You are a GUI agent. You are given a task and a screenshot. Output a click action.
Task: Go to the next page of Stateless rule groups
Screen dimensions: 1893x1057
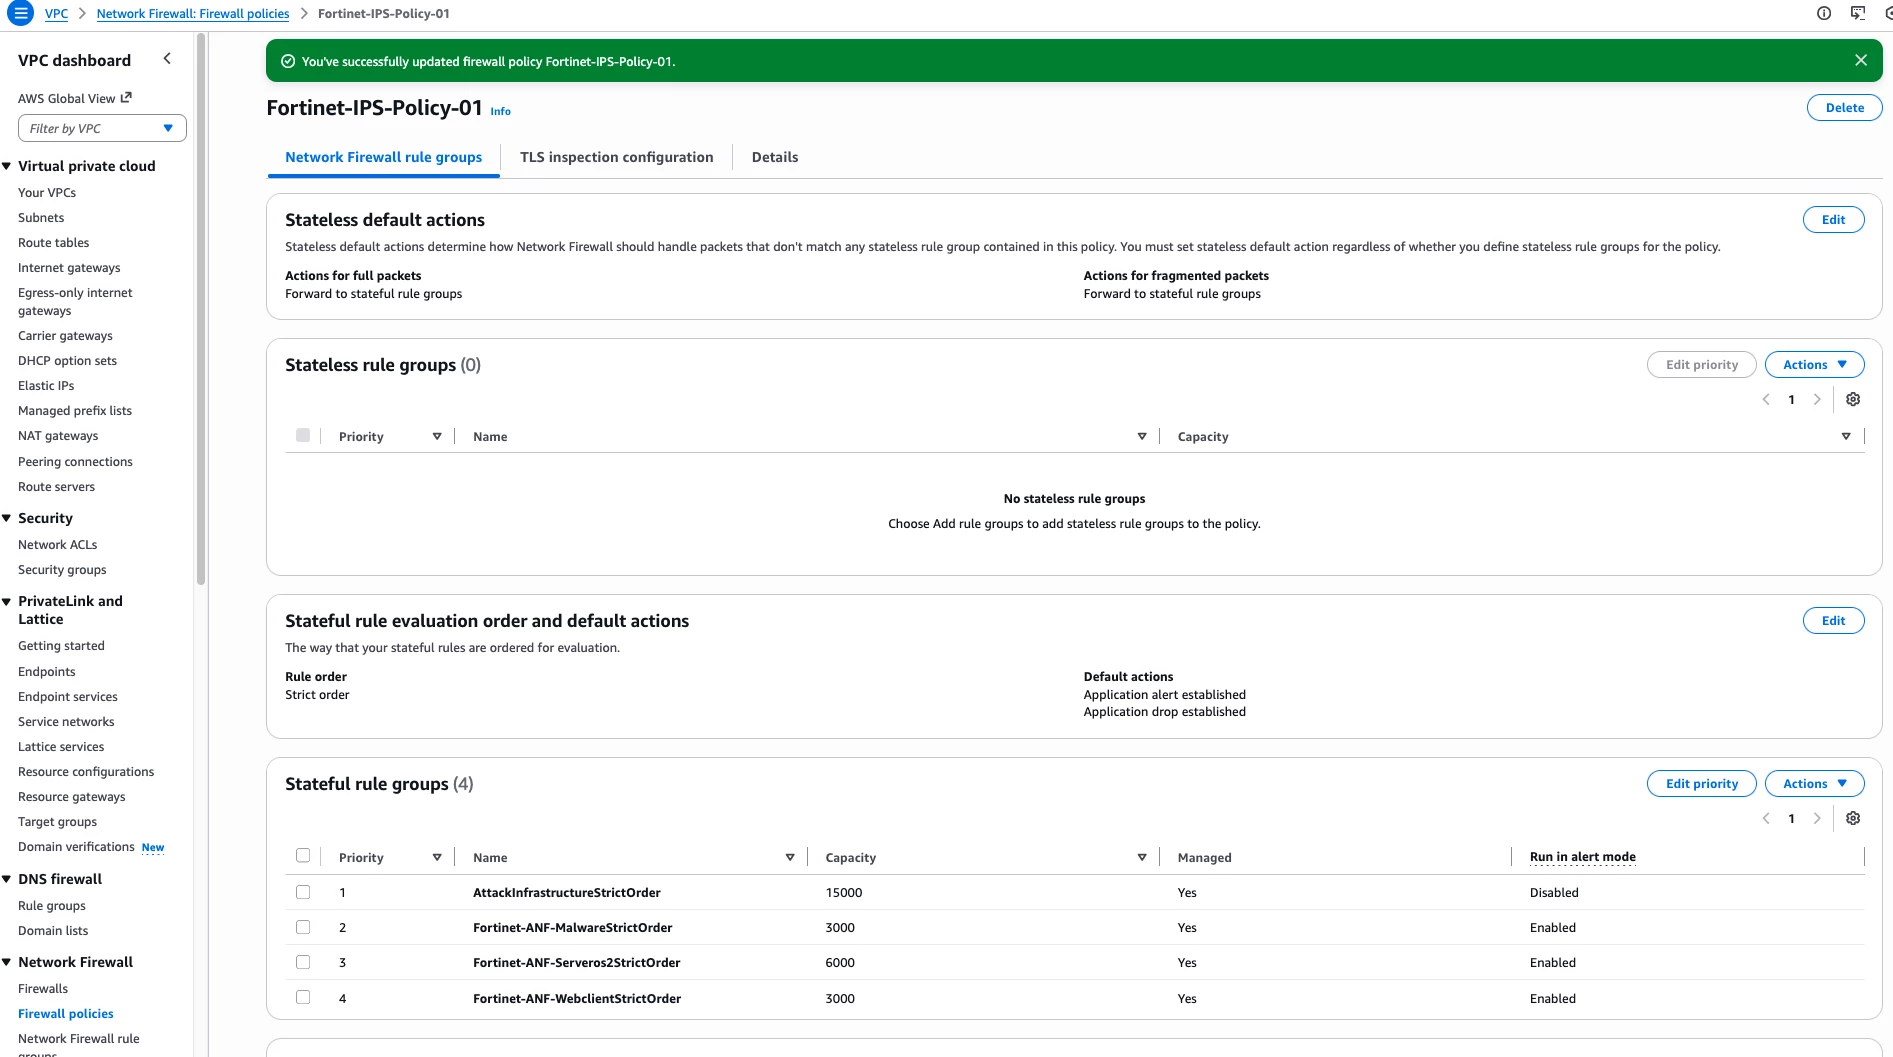click(x=1817, y=400)
